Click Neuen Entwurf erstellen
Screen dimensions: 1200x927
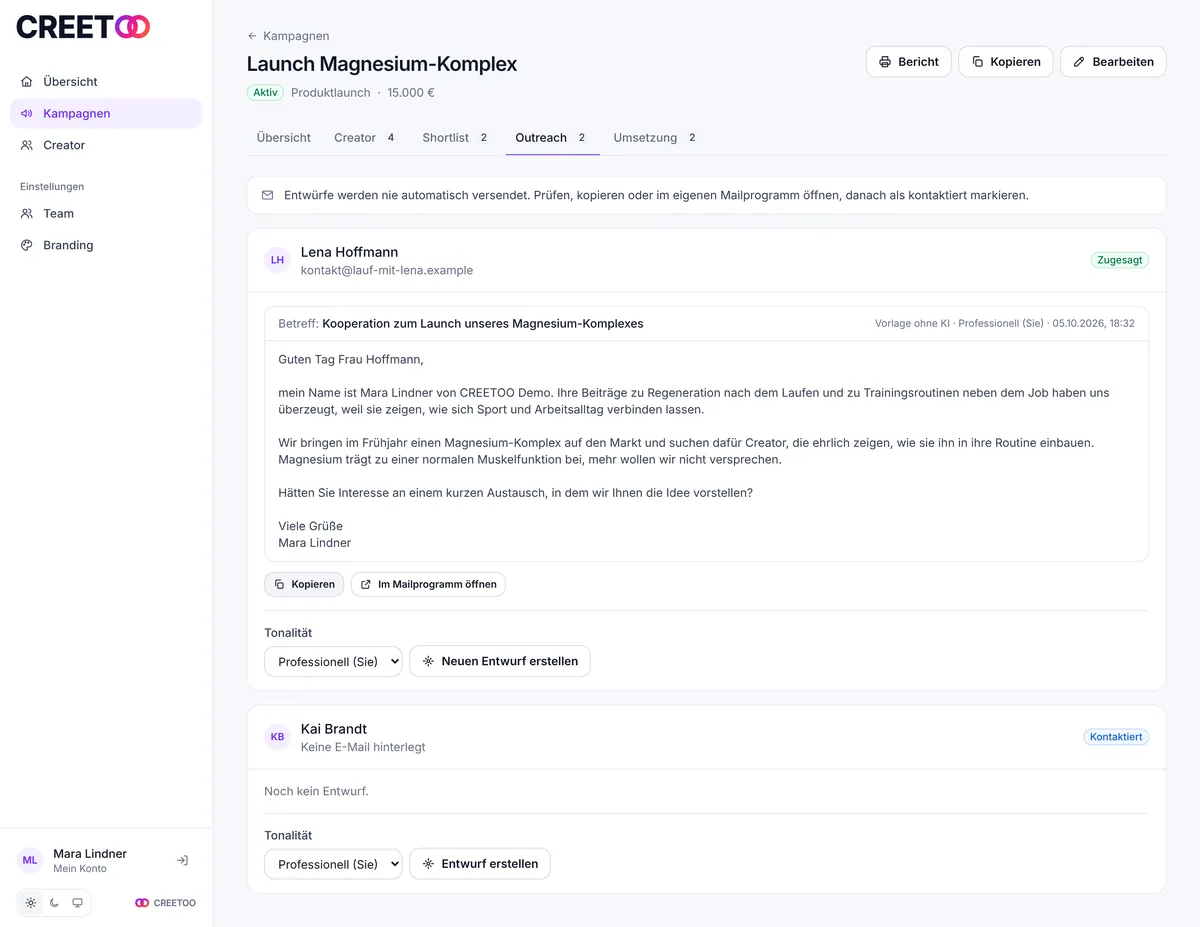coord(500,661)
